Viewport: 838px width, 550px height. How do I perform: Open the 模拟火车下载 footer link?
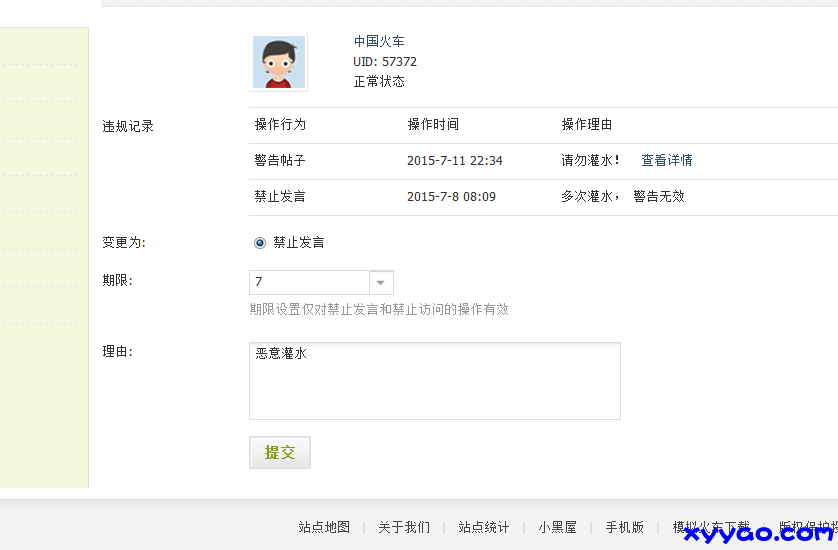pos(710,527)
